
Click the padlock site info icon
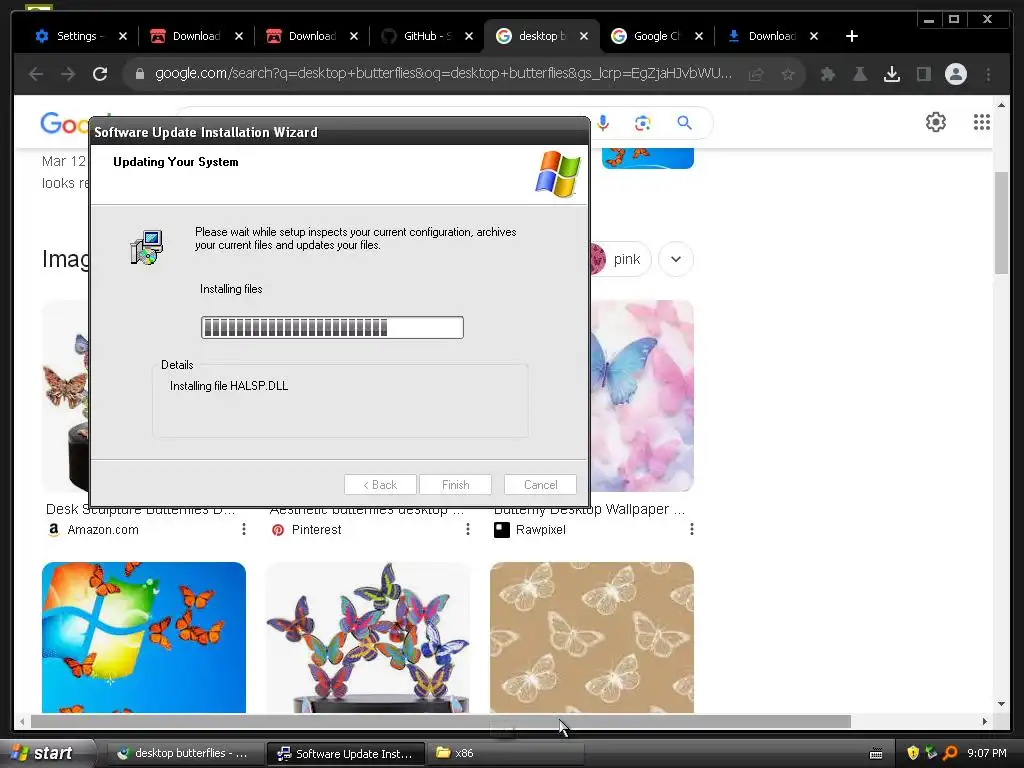[x=139, y=74]
